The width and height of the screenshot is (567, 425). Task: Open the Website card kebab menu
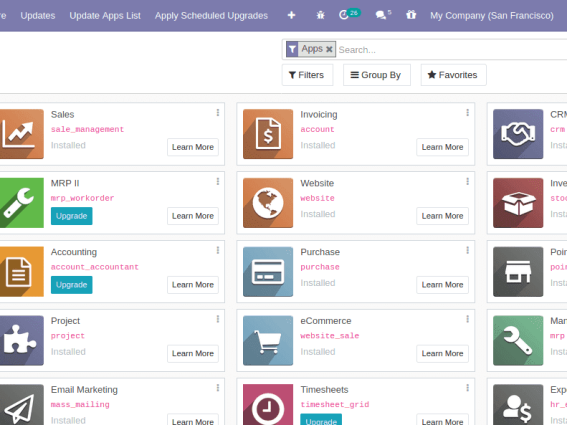[468, 182]
